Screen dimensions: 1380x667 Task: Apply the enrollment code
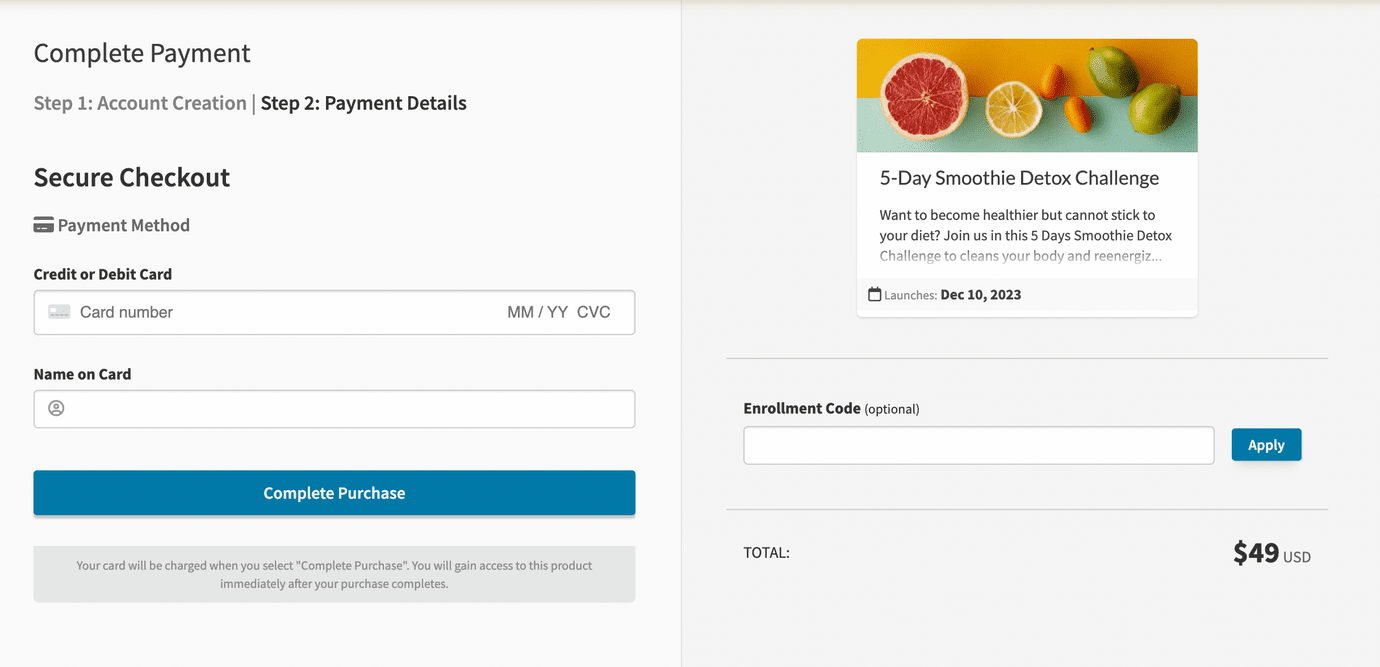[1266, 445]
